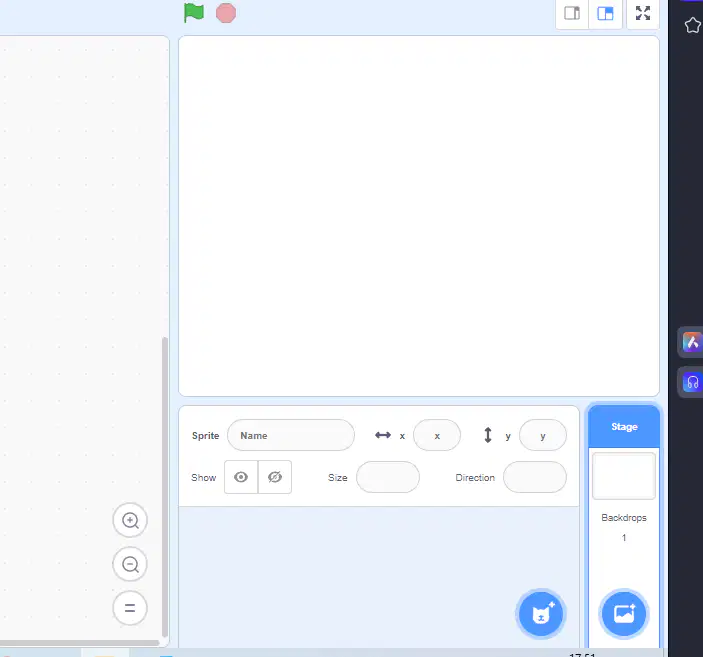This screenshot has height=657, width=703.
Task: Open Choose a Backdrop button
Action: coord(624,614)
